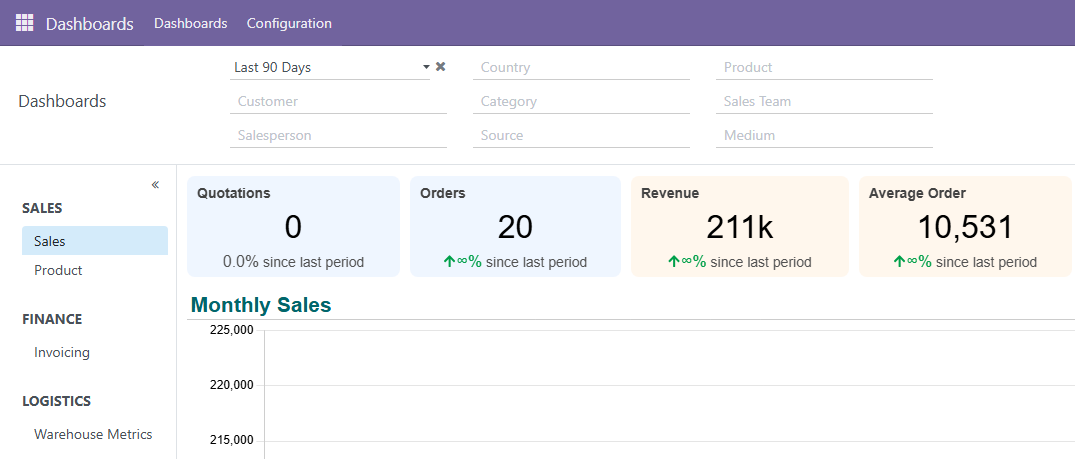Click the LOGISTICS section header

coord(57,401)
